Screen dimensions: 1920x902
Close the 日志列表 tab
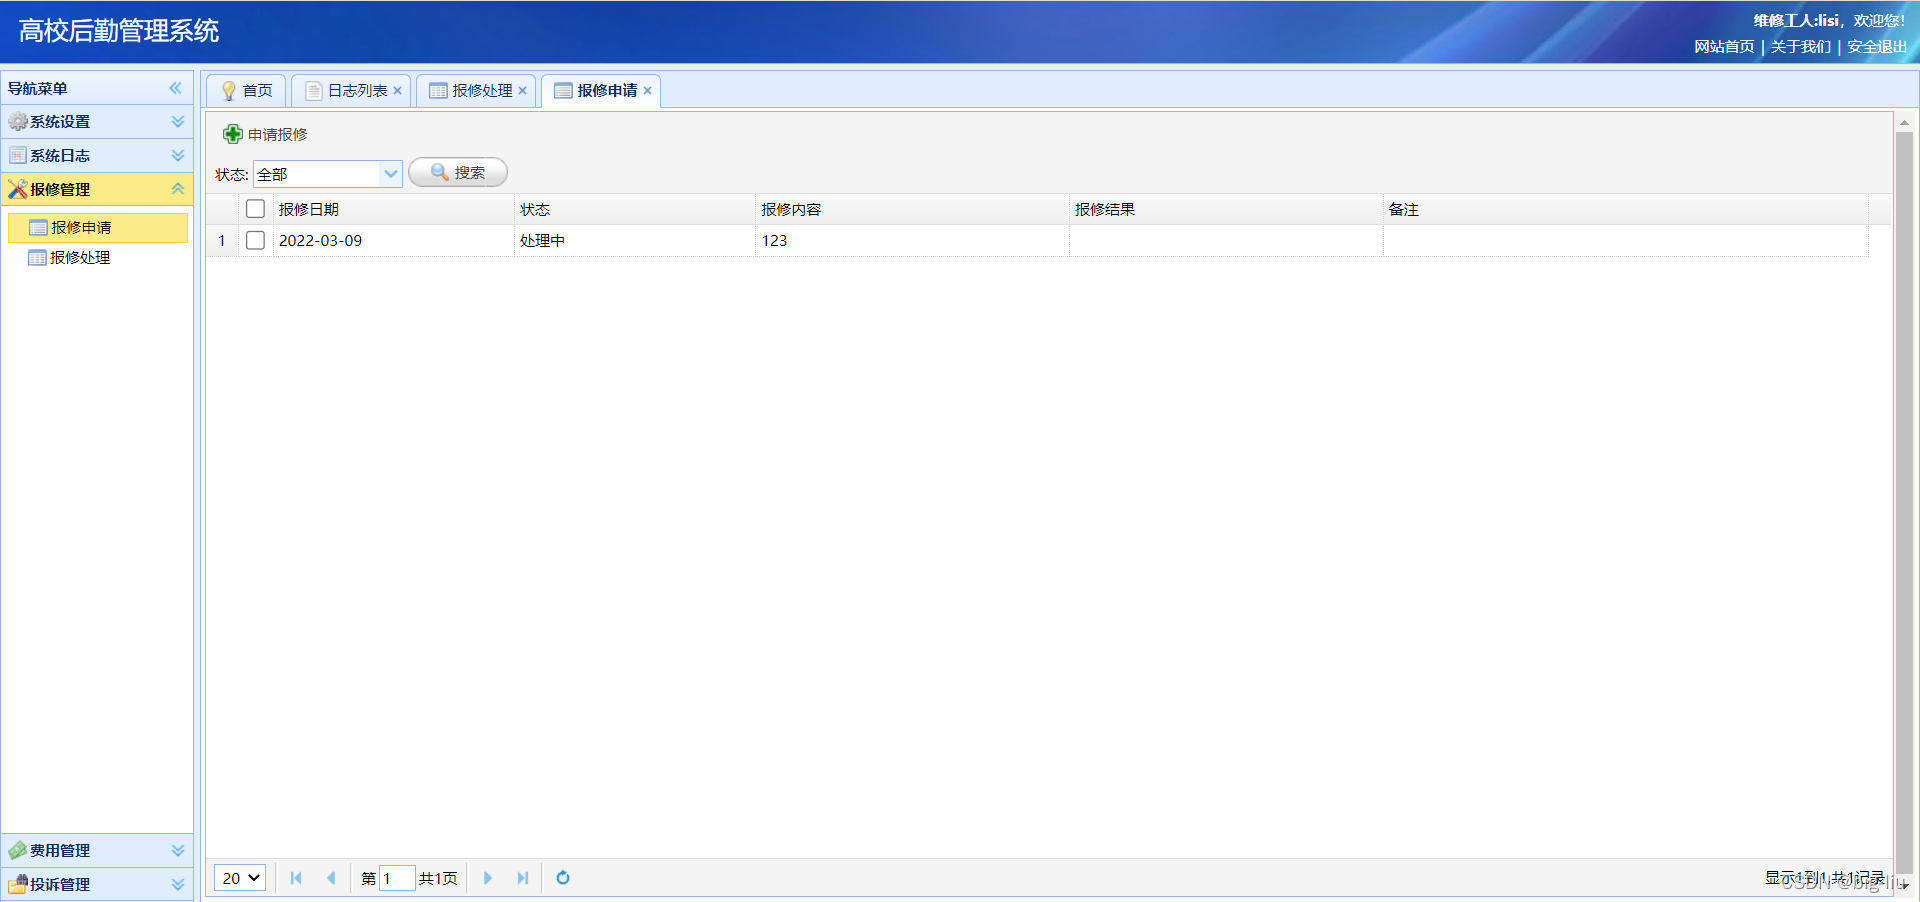coord(397,91)
